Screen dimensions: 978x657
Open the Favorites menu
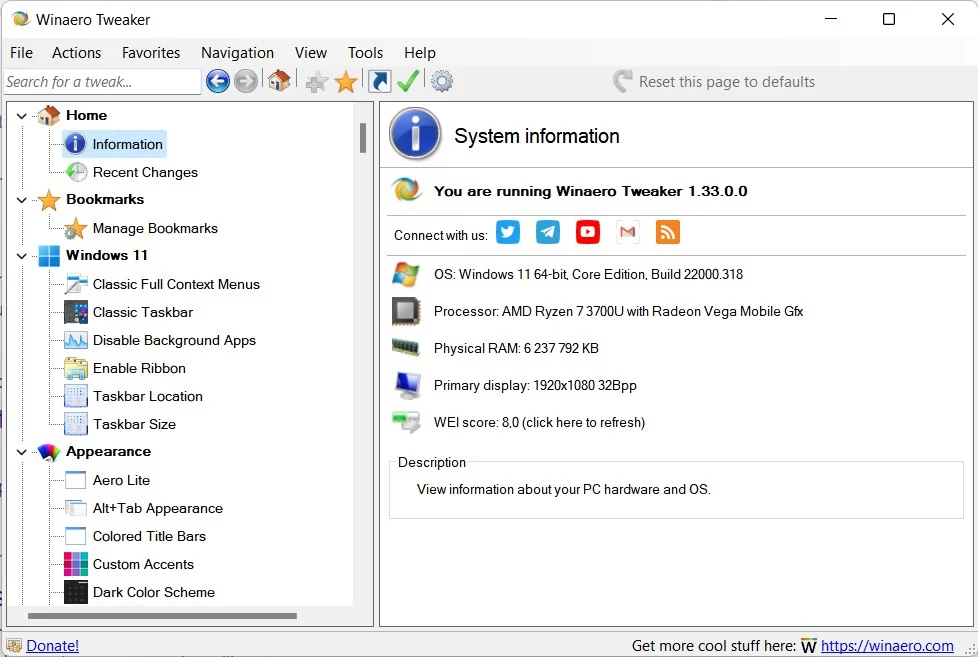150,53
